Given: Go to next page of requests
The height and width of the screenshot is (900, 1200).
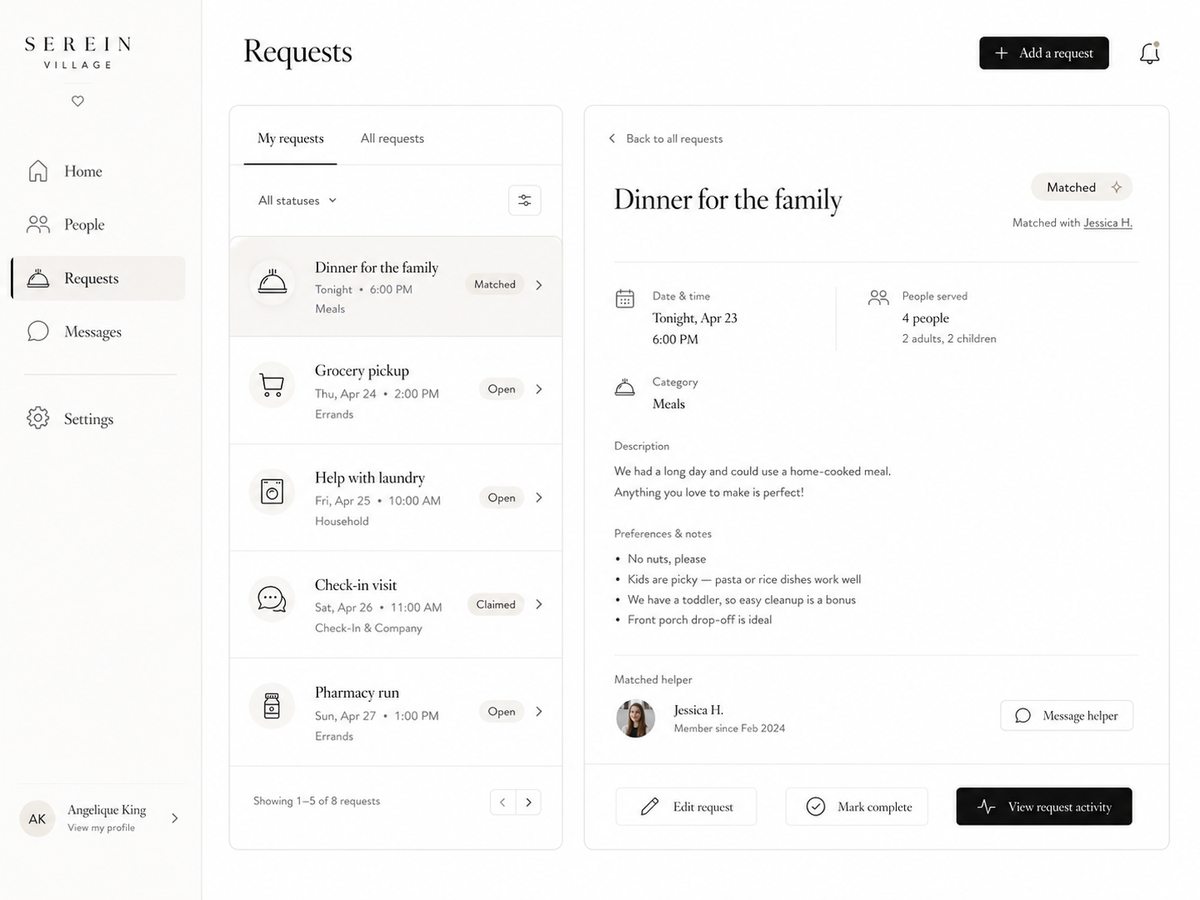Looking at the screenshot, I should [528, 802].
